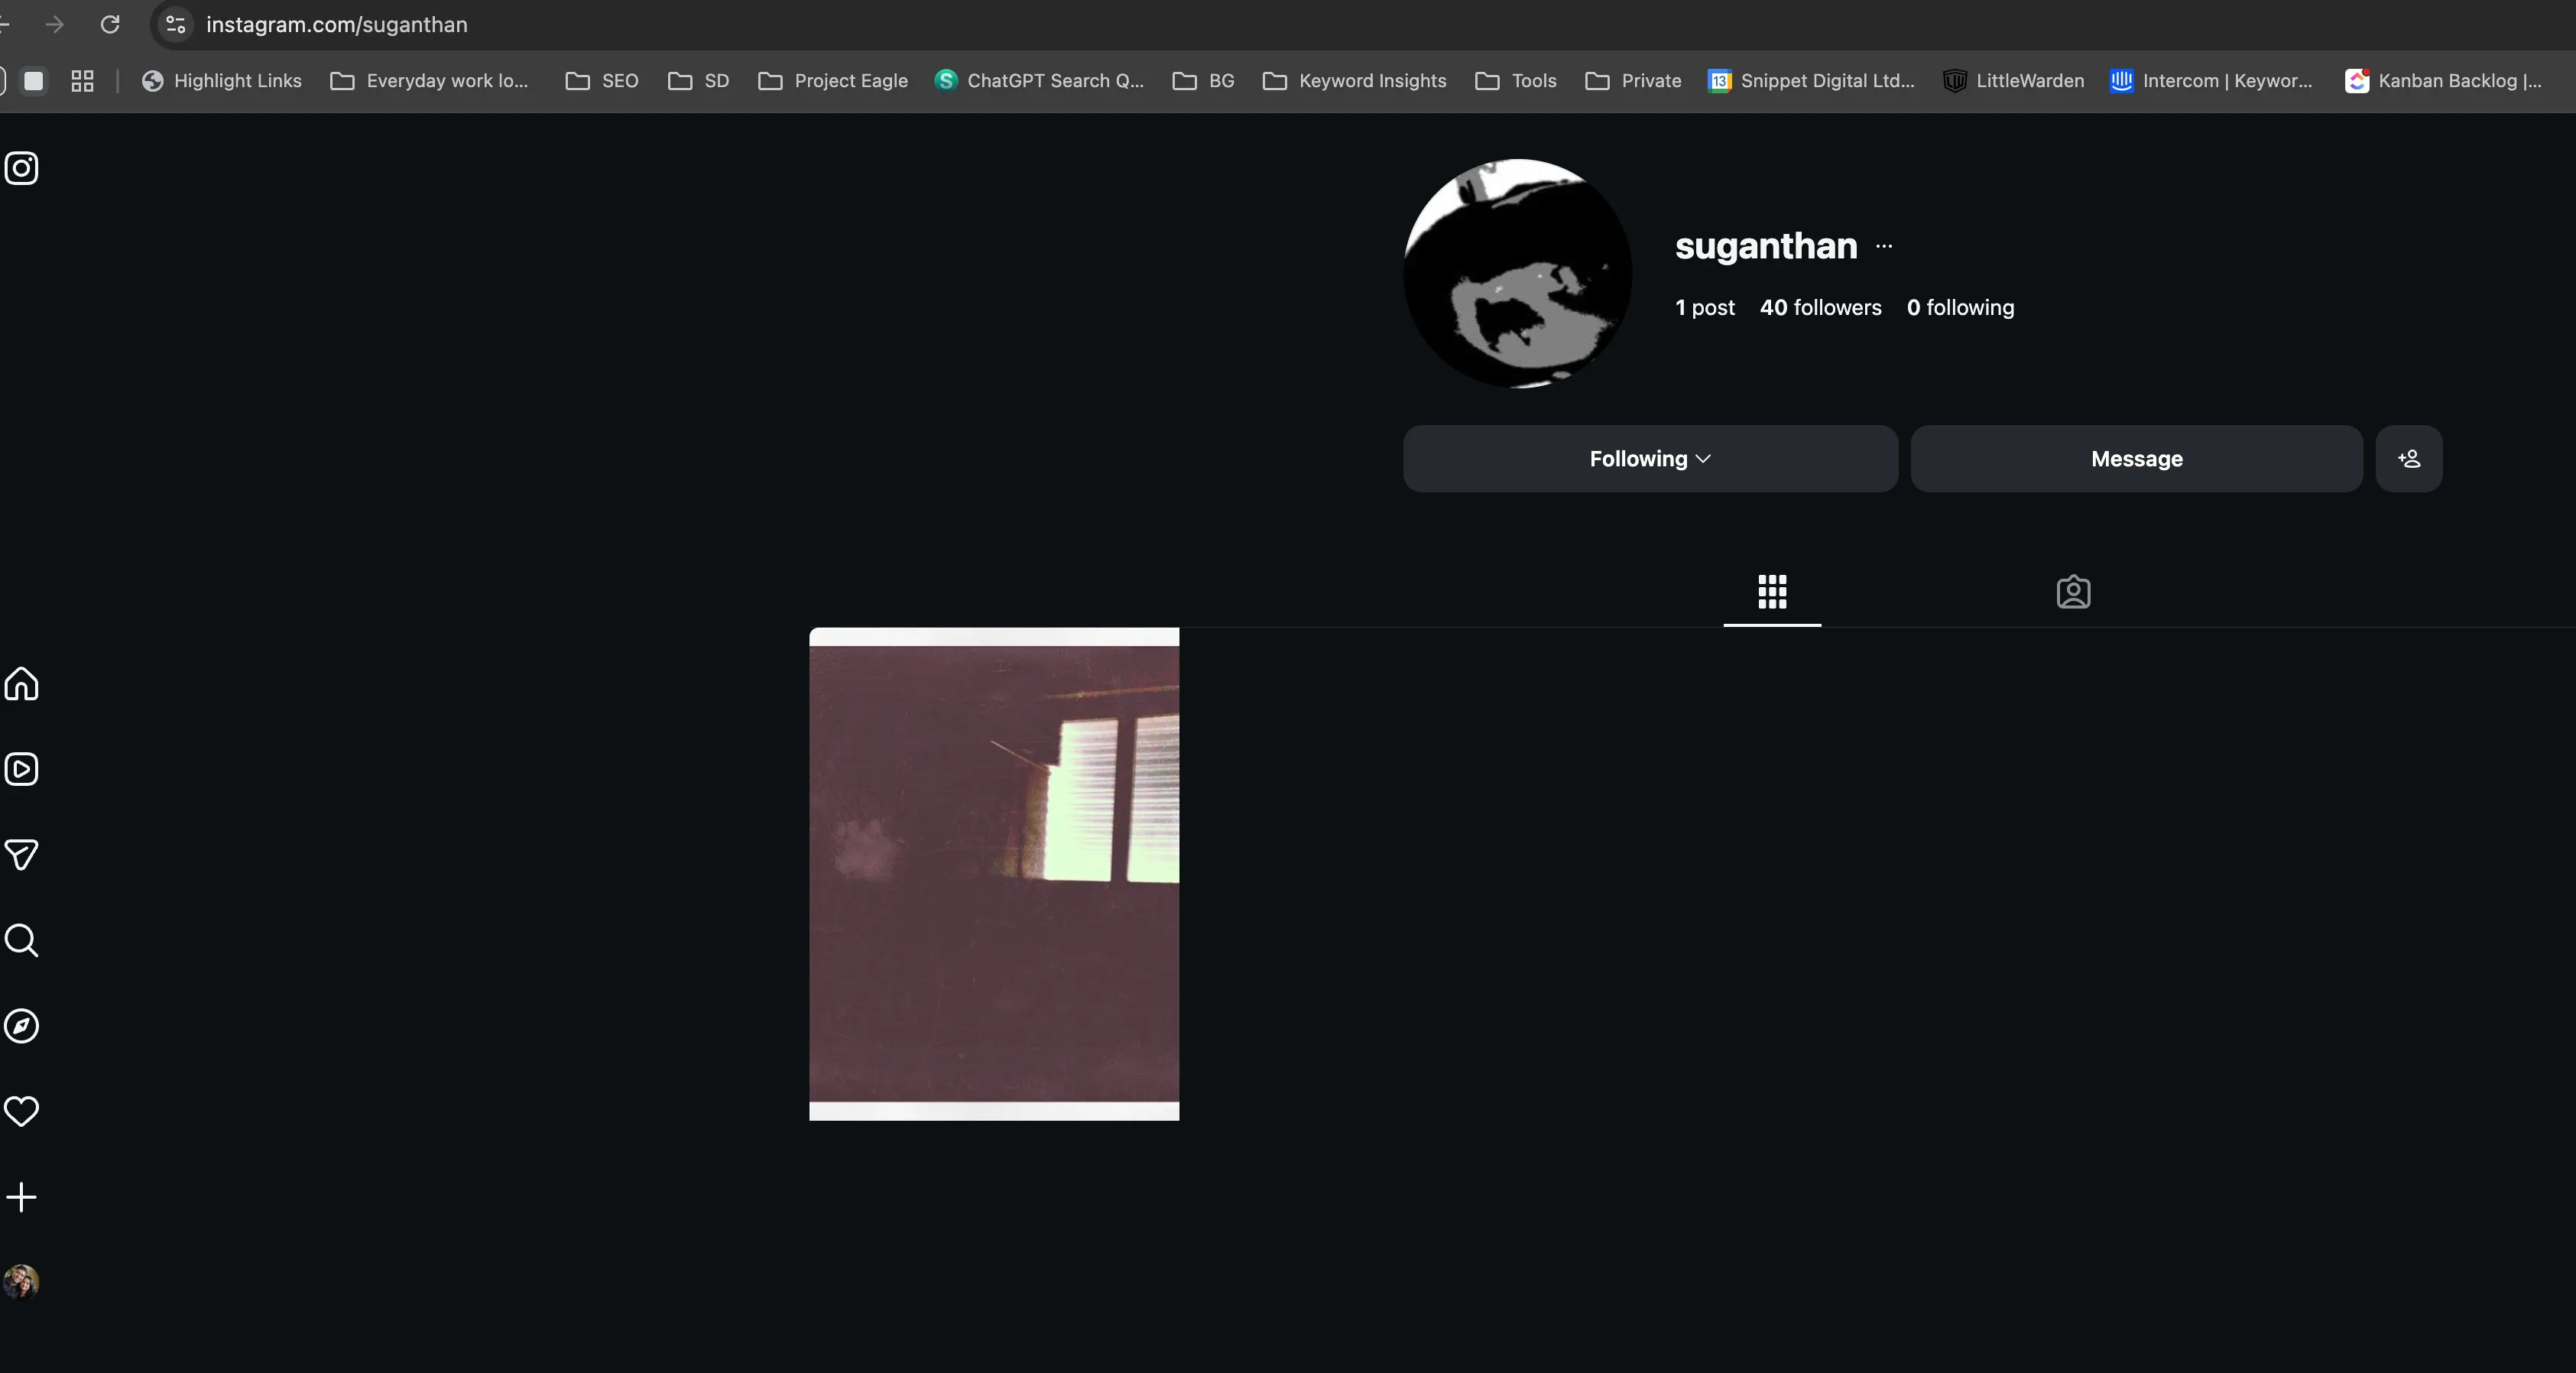Open Notifications heart icon
Screen dimensions: 2576x1373
(21, 1111)
